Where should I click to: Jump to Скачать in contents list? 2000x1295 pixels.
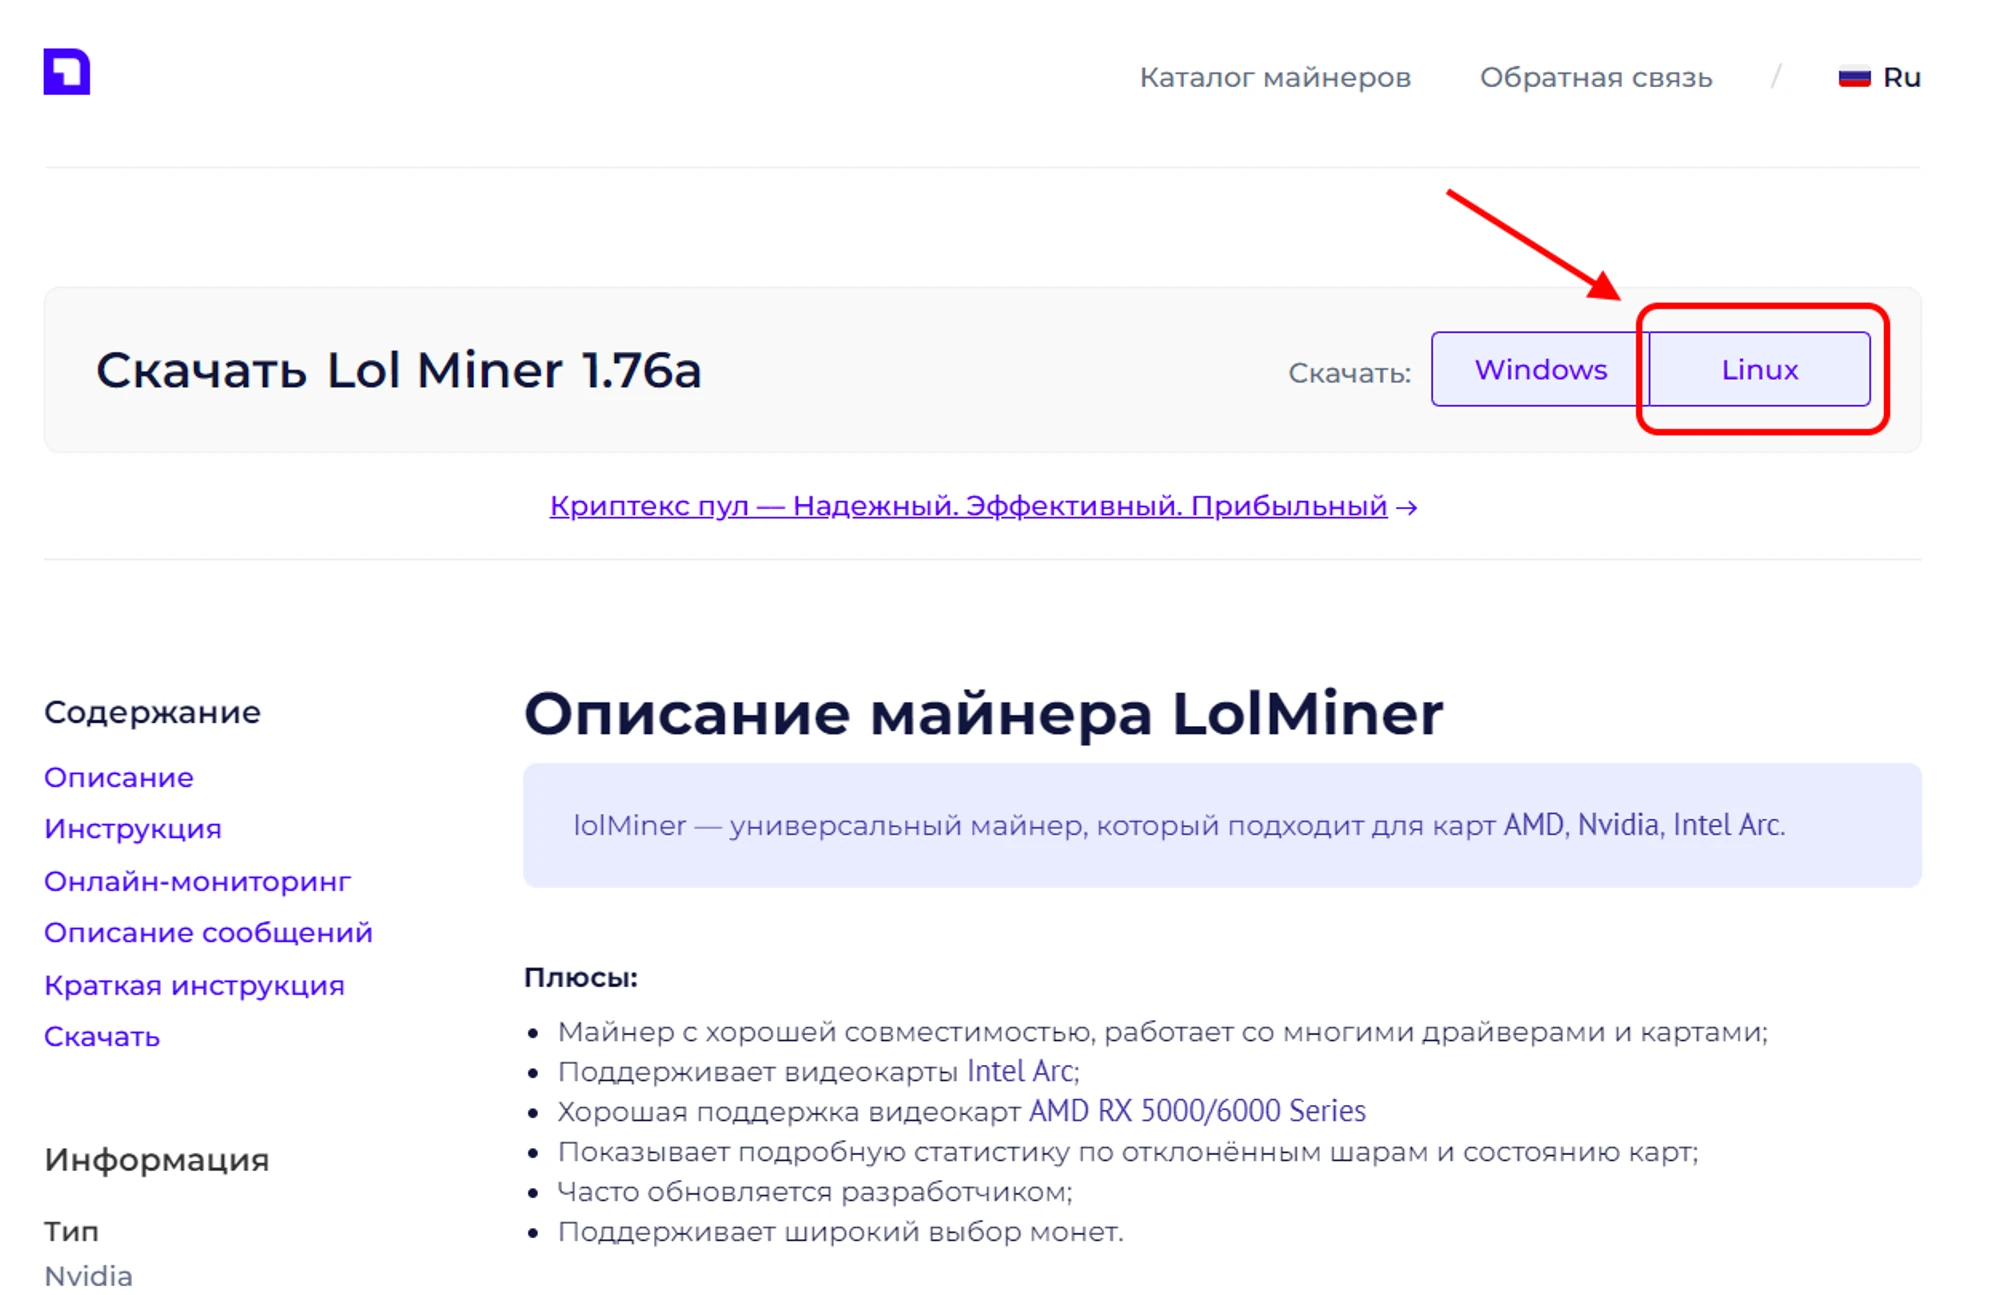(x=101, y=1036)
